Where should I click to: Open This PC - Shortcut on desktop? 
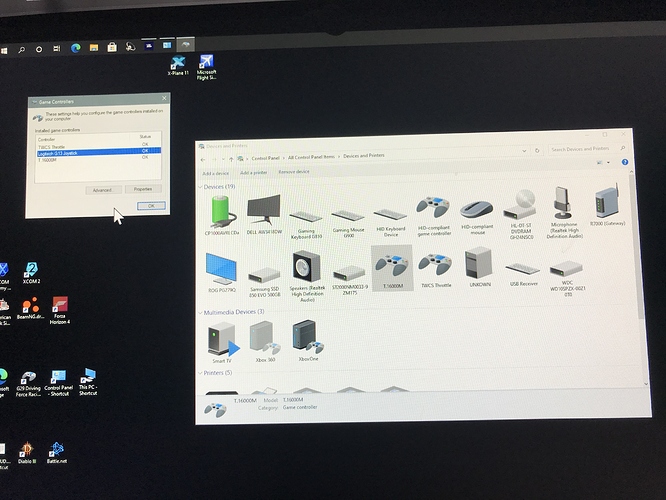(x=88, y=382)
